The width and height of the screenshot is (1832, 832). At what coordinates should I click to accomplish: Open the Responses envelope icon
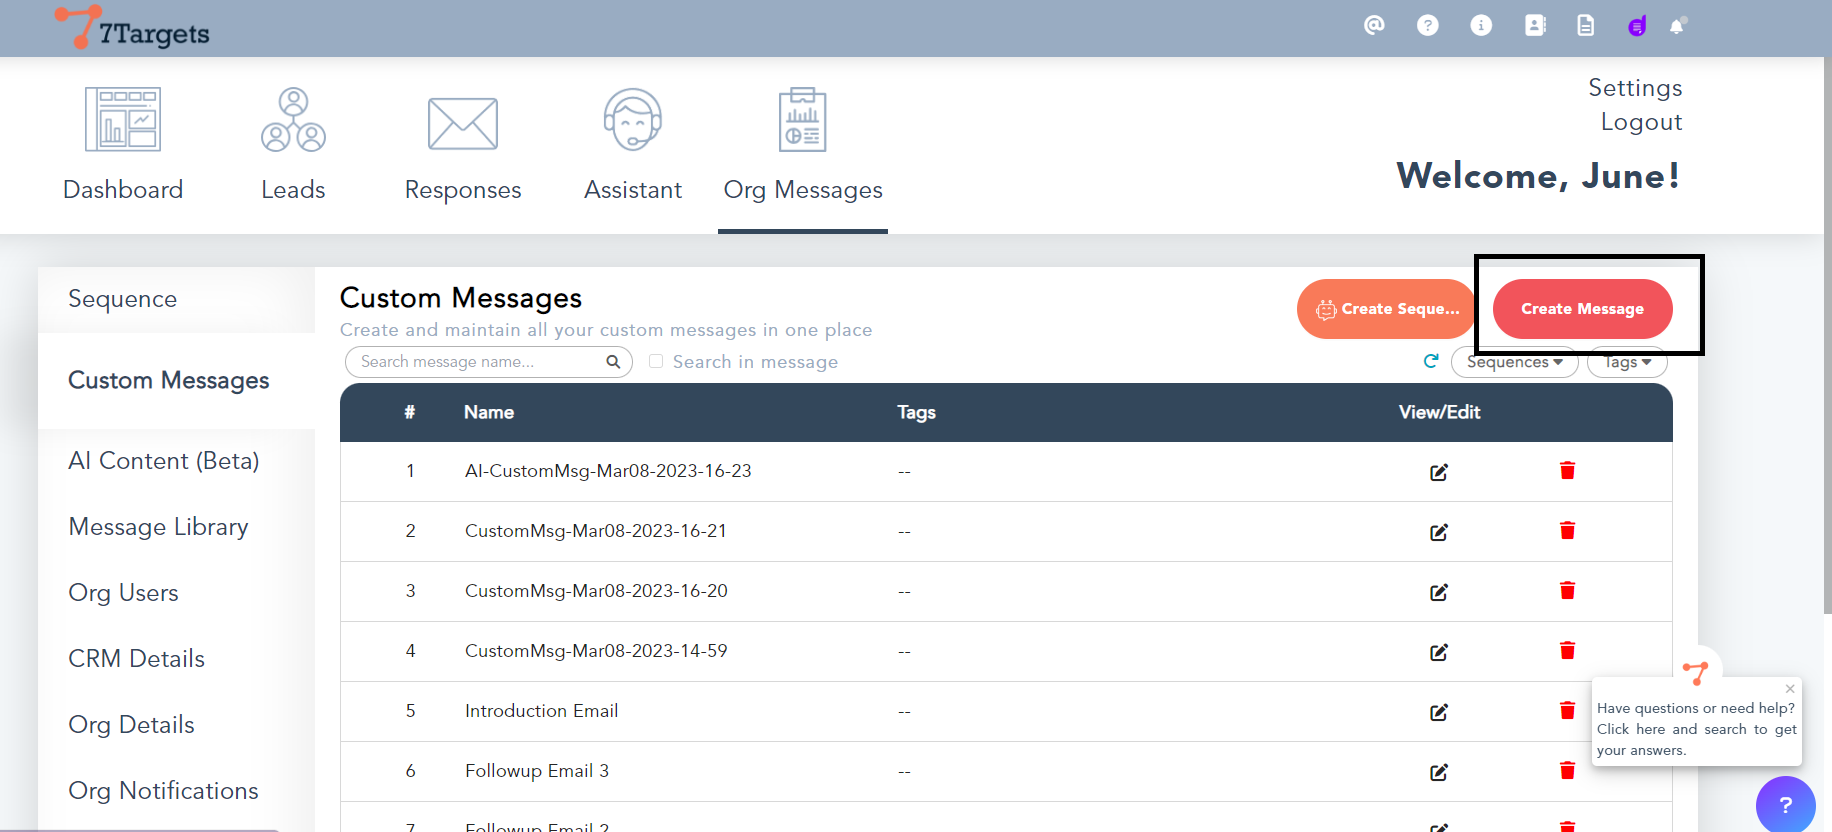462,123
